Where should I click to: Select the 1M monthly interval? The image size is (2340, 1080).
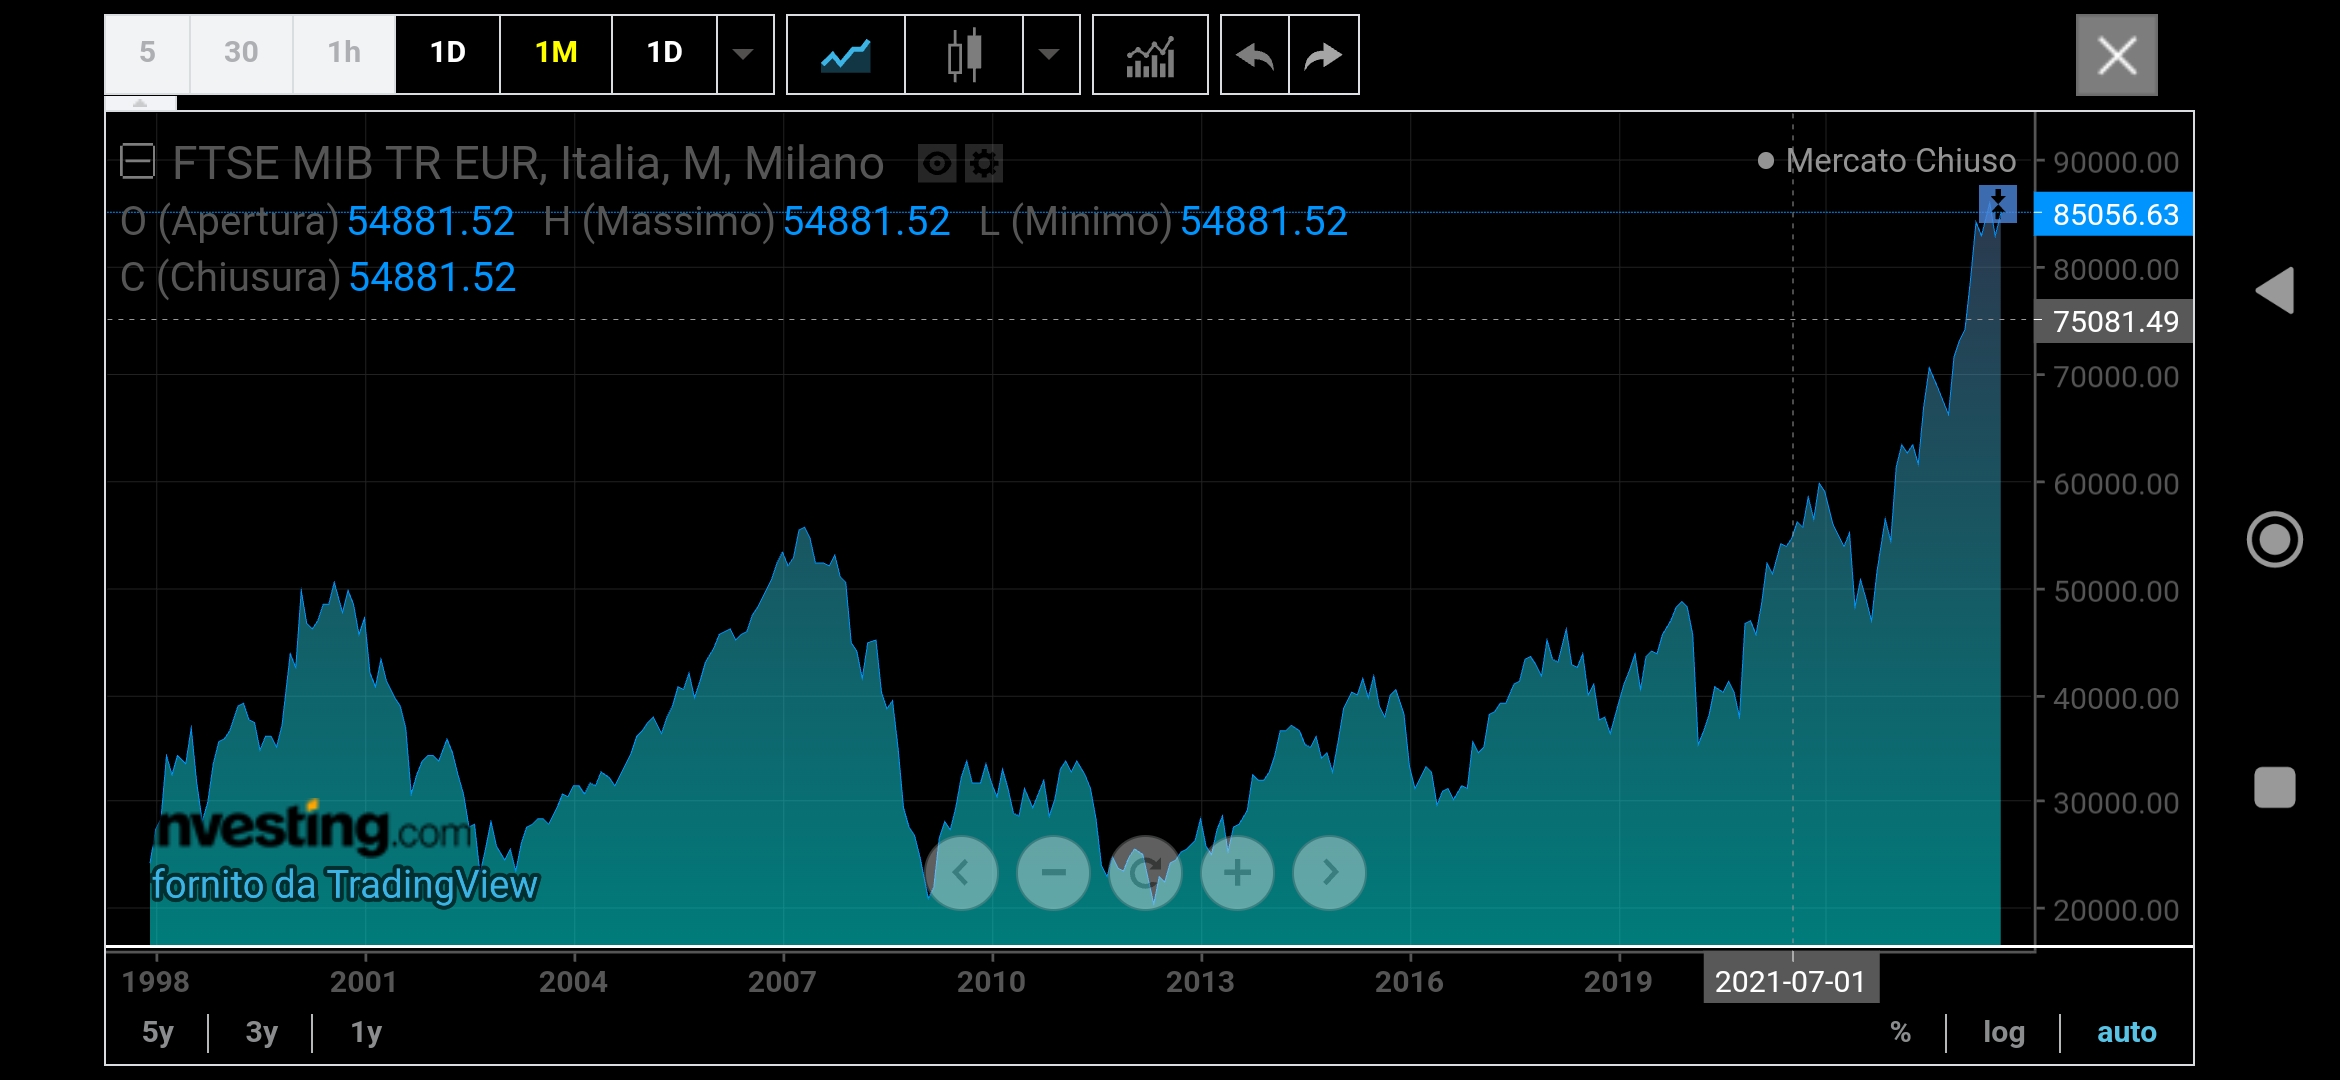click(x=556, y=54)
